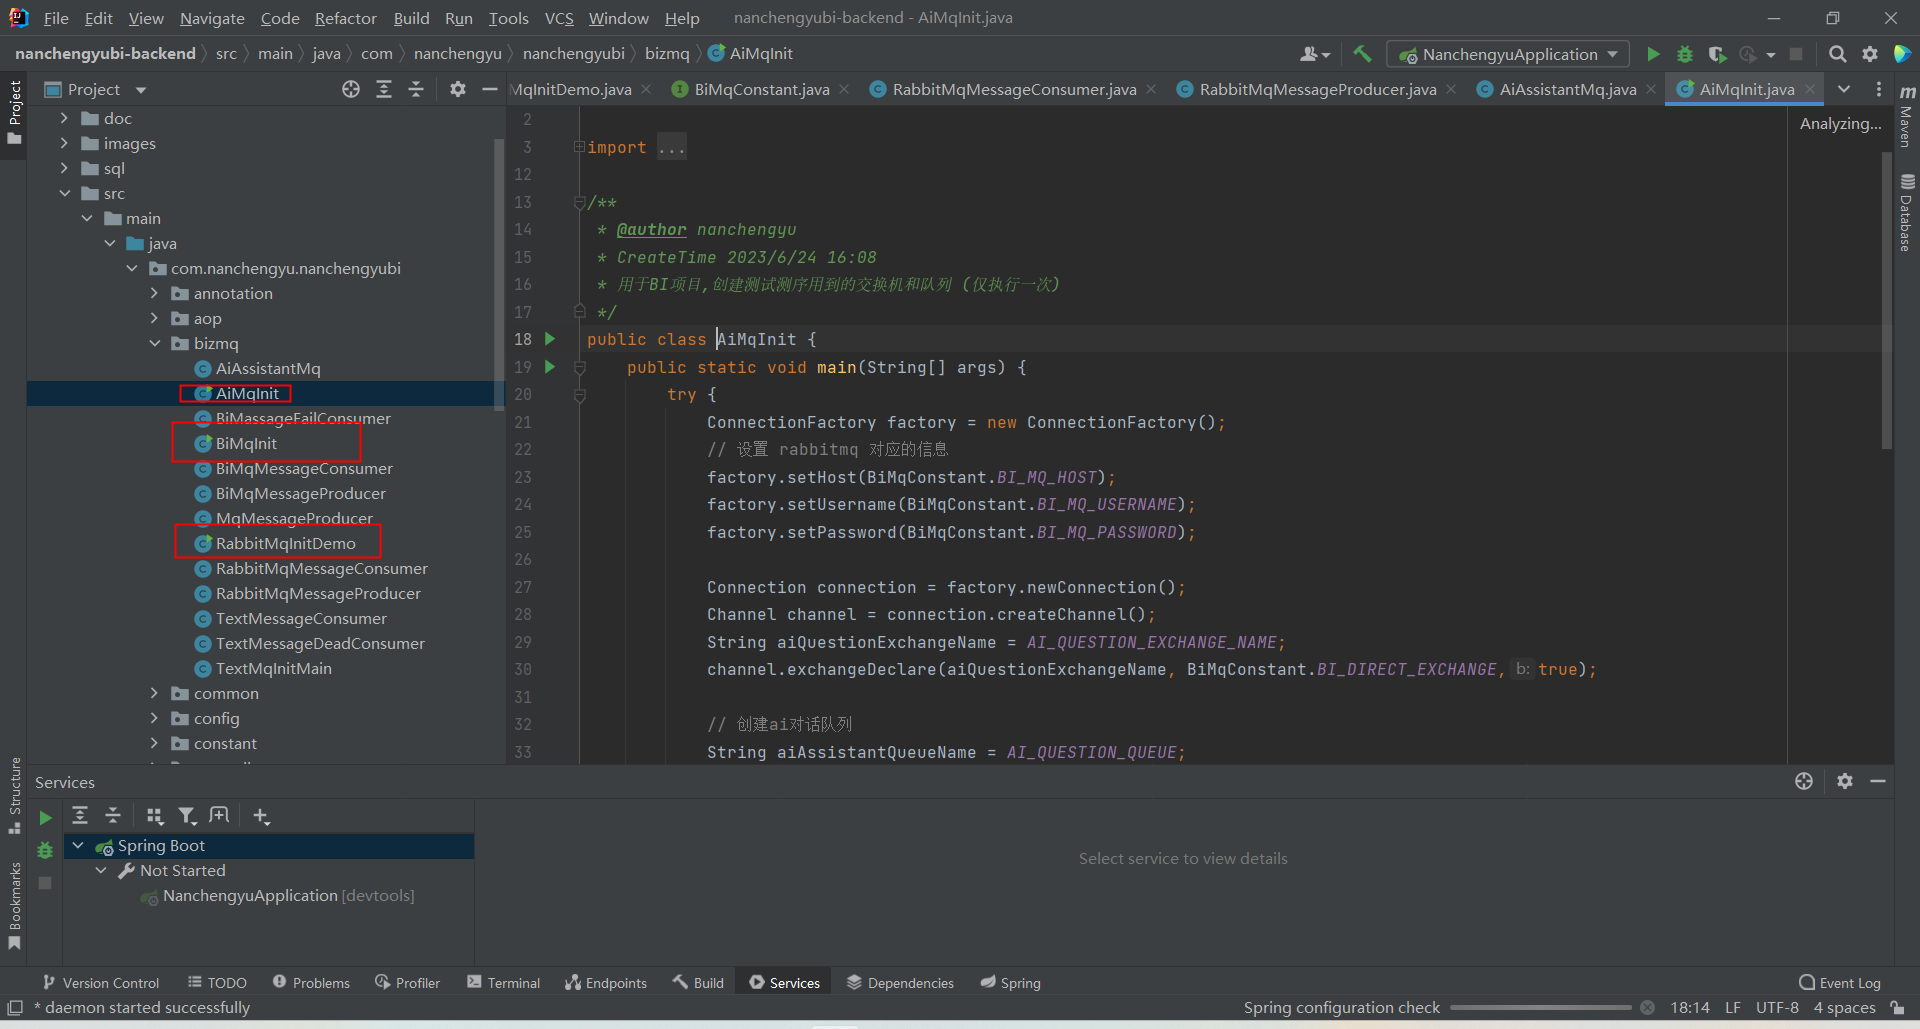Run with coverage icon in toolbar
The height and width of the screenshot is (1029, 1920).
coord(1717,54)
